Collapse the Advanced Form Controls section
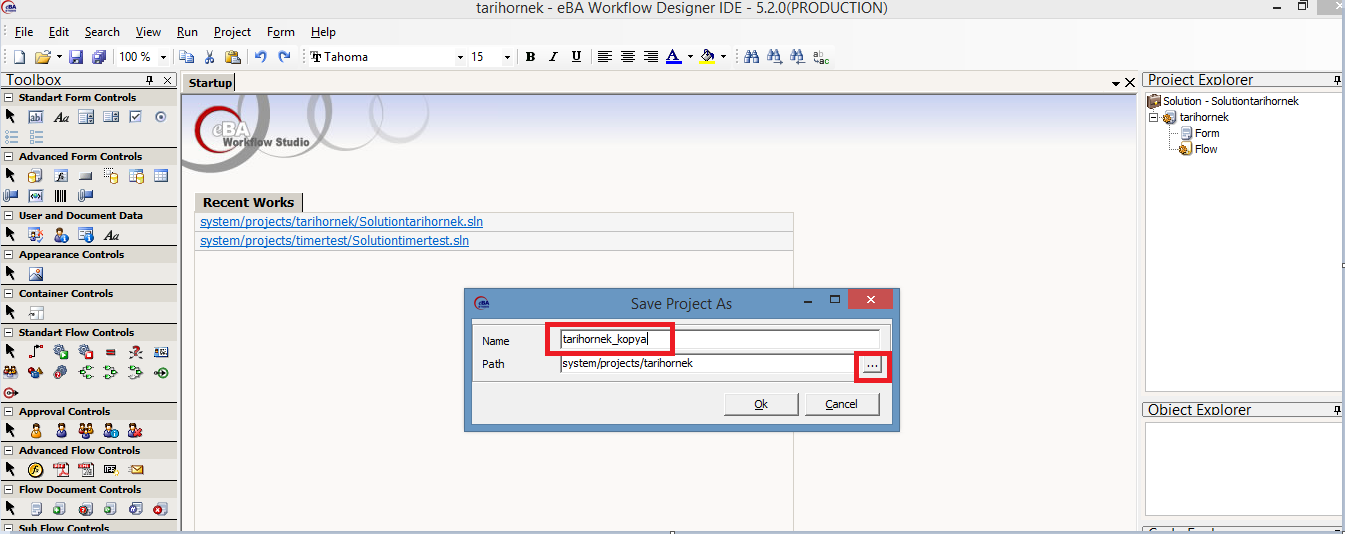 click(9, 157)
